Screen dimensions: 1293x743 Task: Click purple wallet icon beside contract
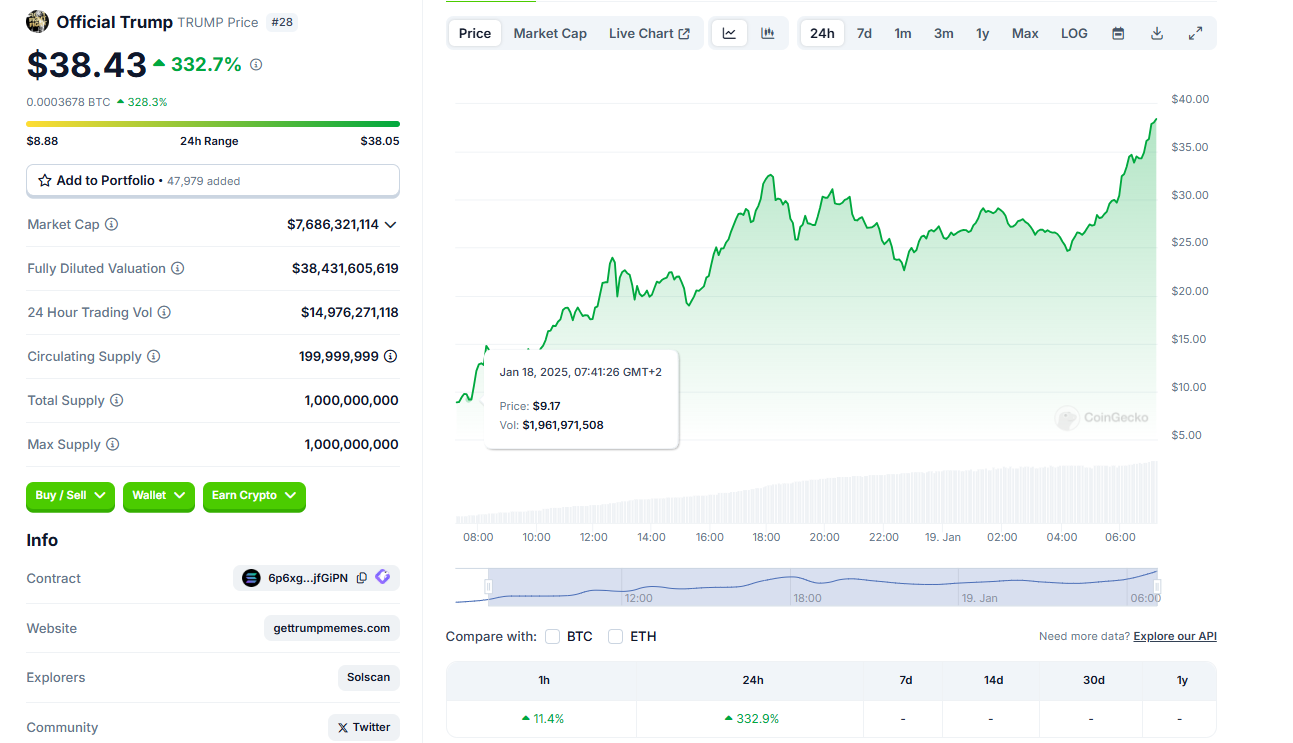click(x=383, y=578)
